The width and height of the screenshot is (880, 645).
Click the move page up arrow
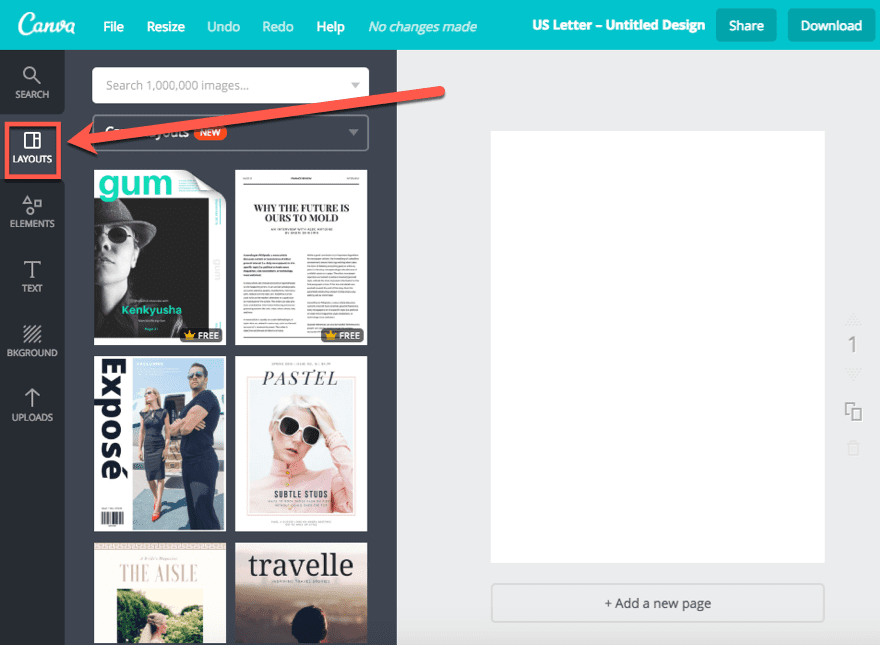pos(852,318)
